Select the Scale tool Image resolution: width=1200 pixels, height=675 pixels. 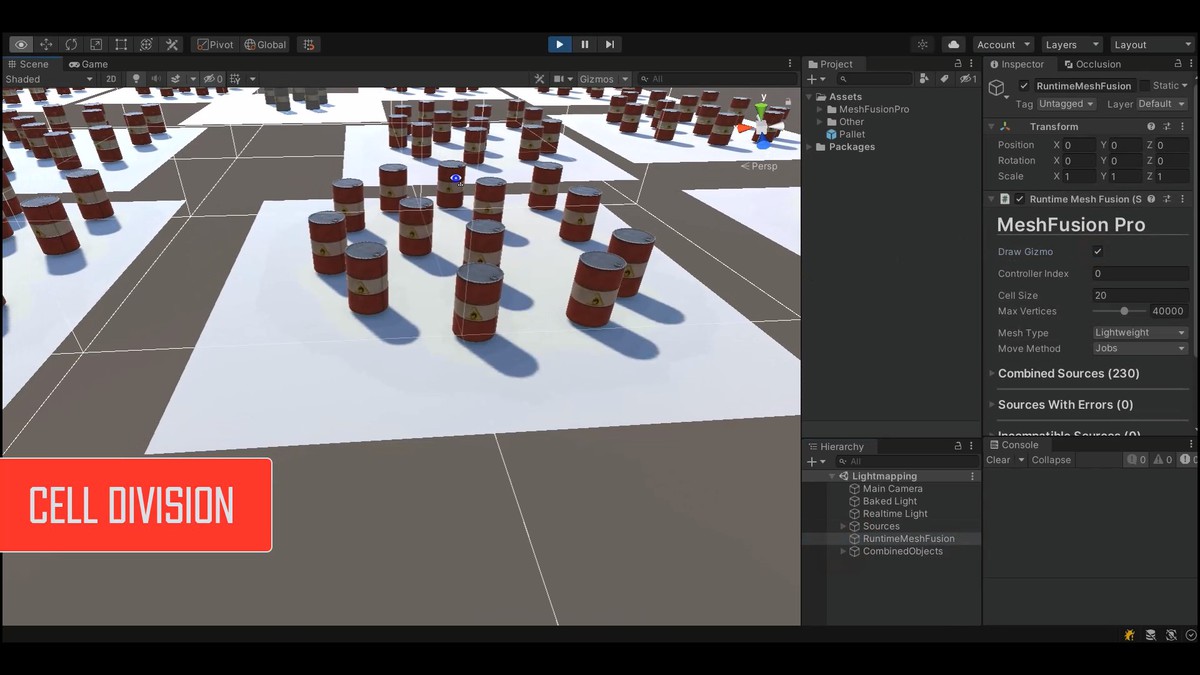[96, 44]
